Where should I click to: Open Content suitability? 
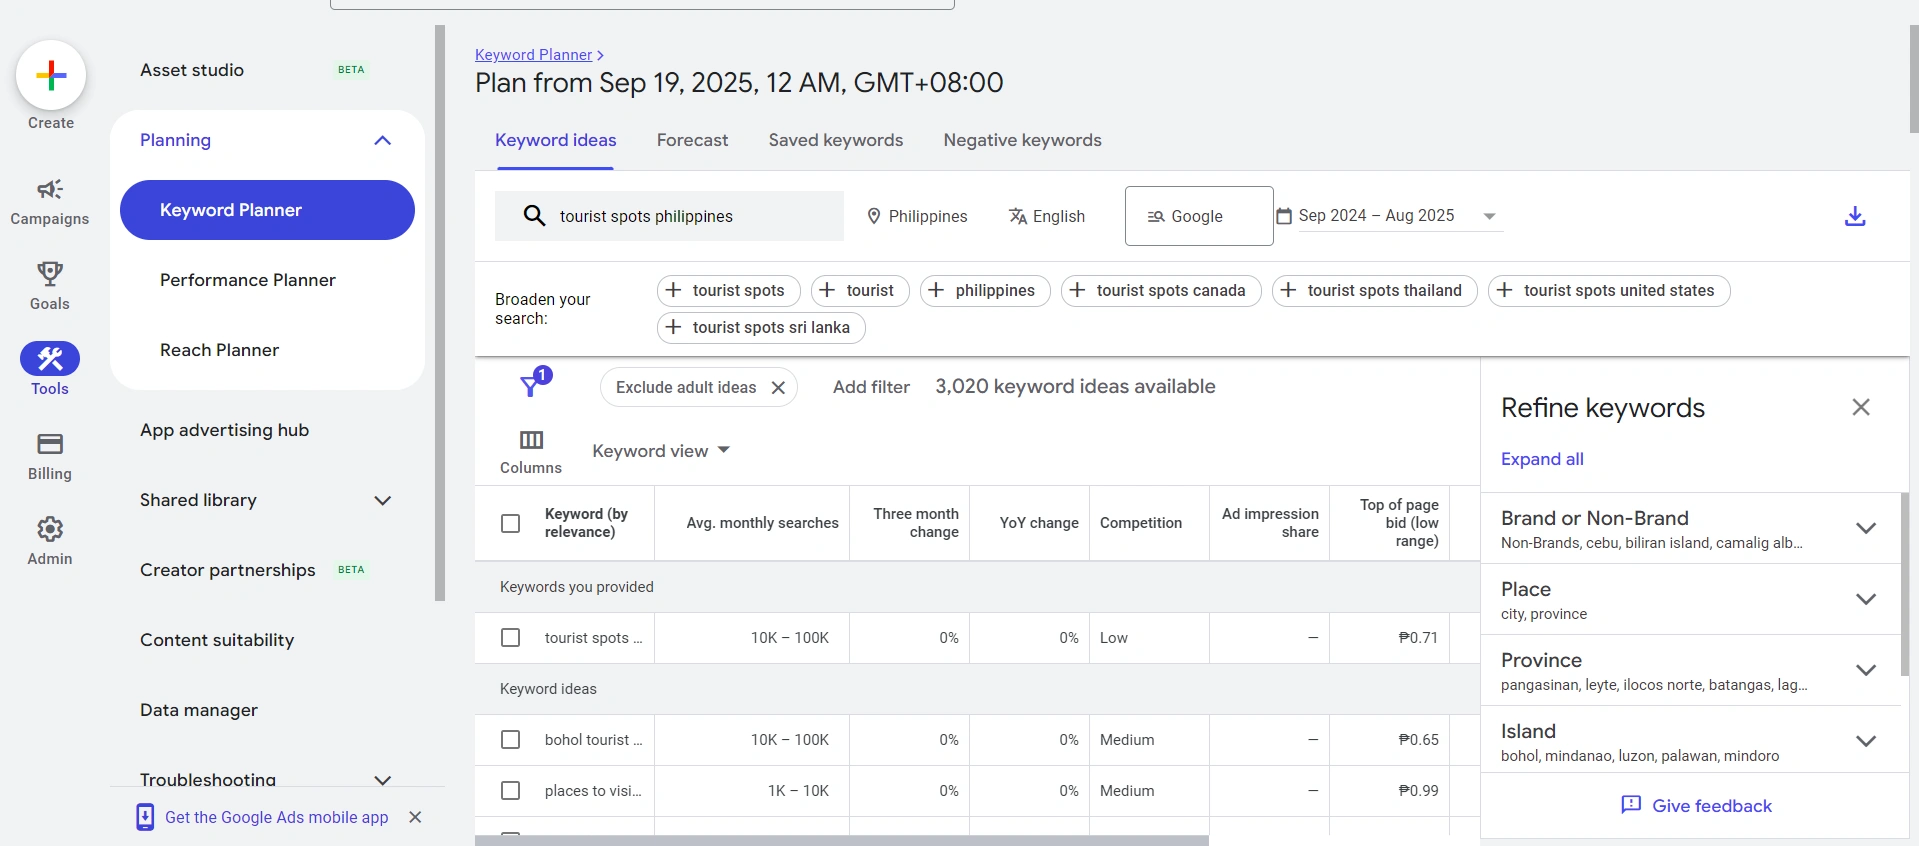(217, 640)
